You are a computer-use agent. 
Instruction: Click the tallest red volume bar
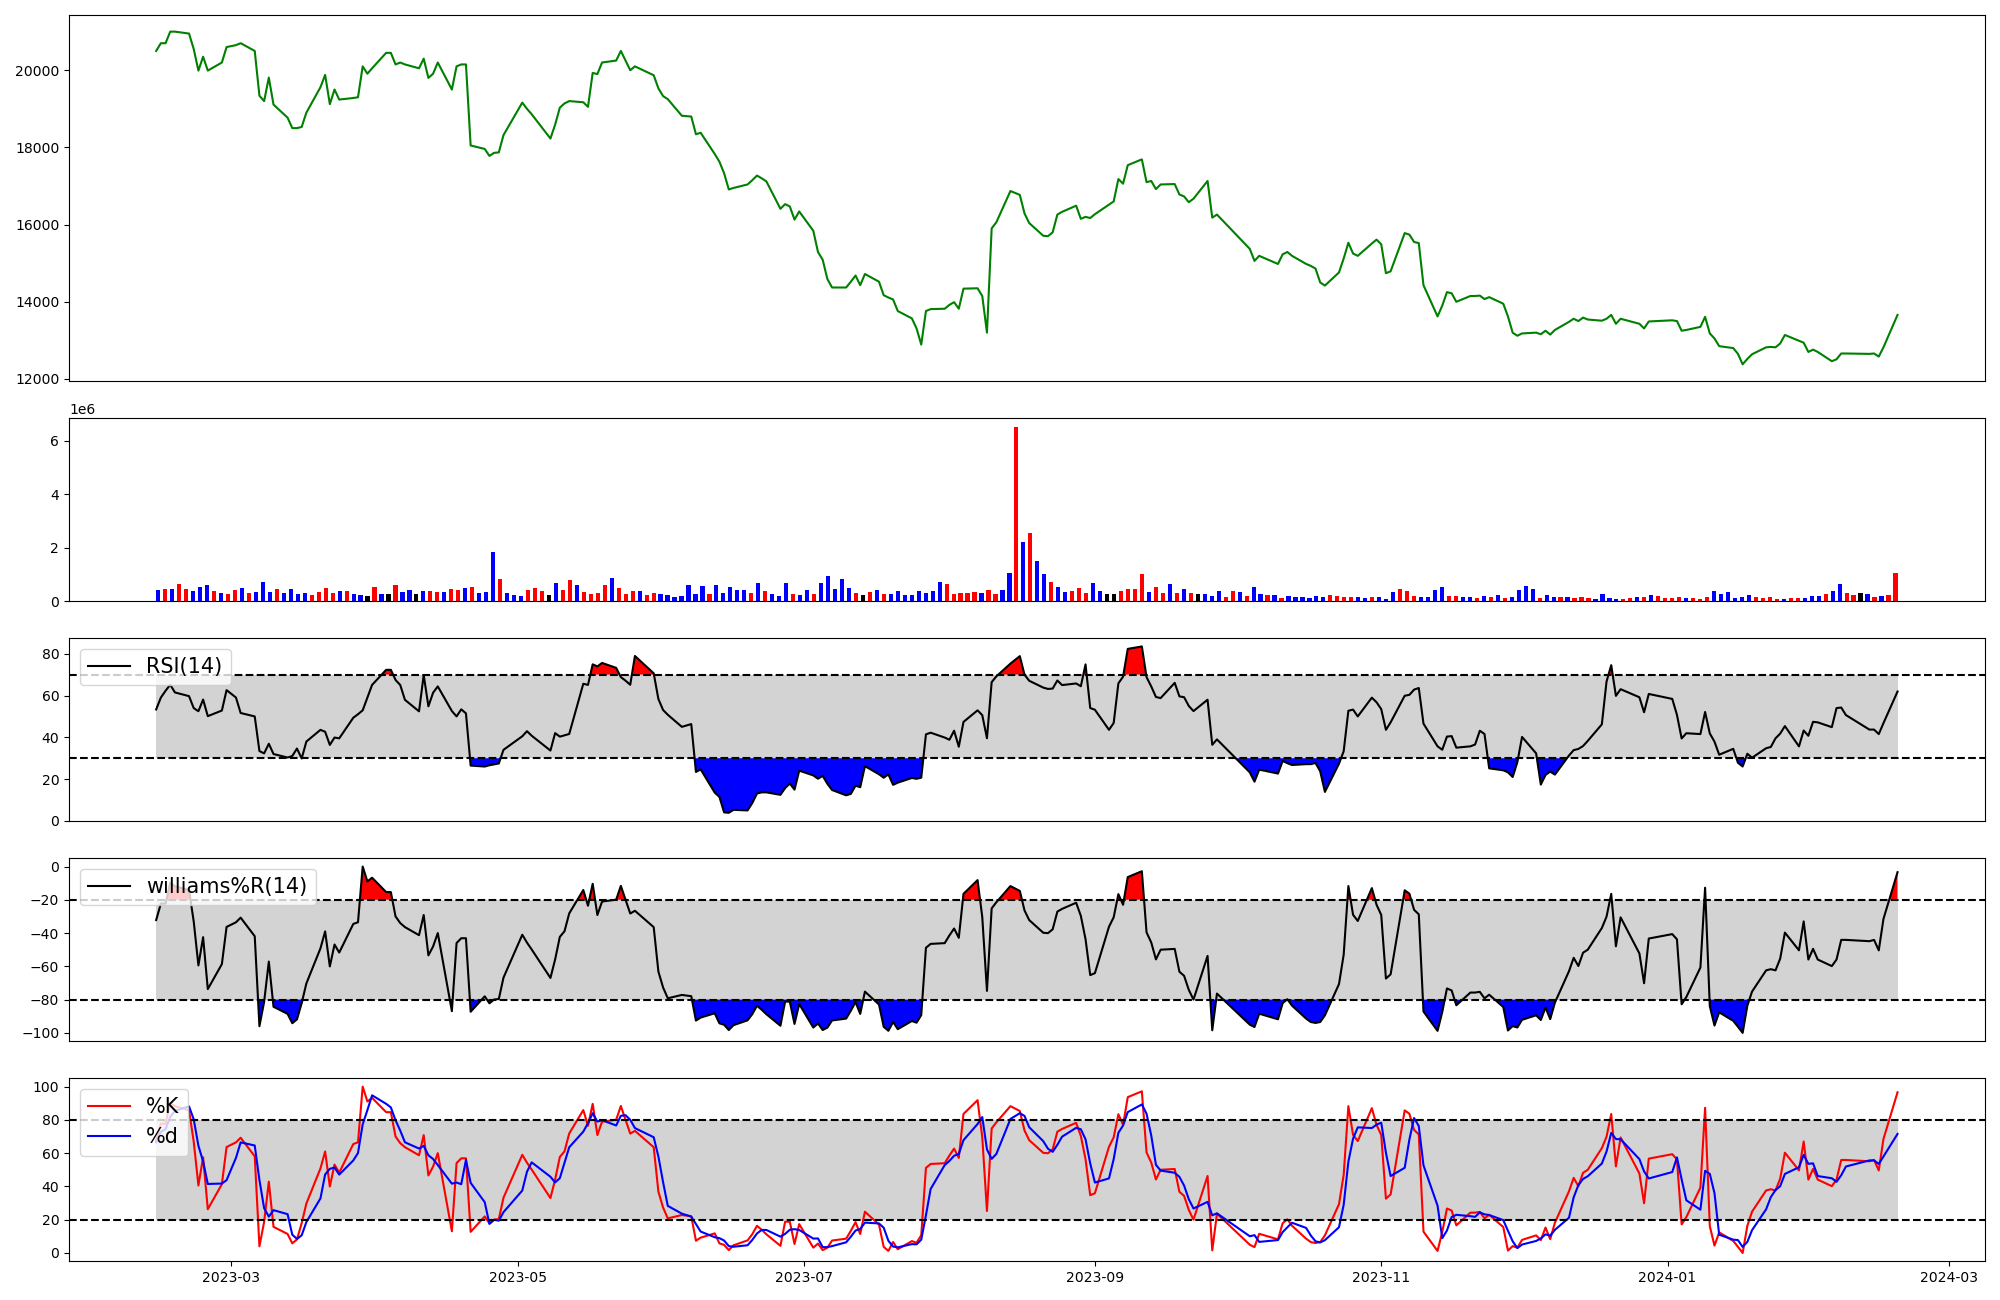click(x=1016, y=515)
